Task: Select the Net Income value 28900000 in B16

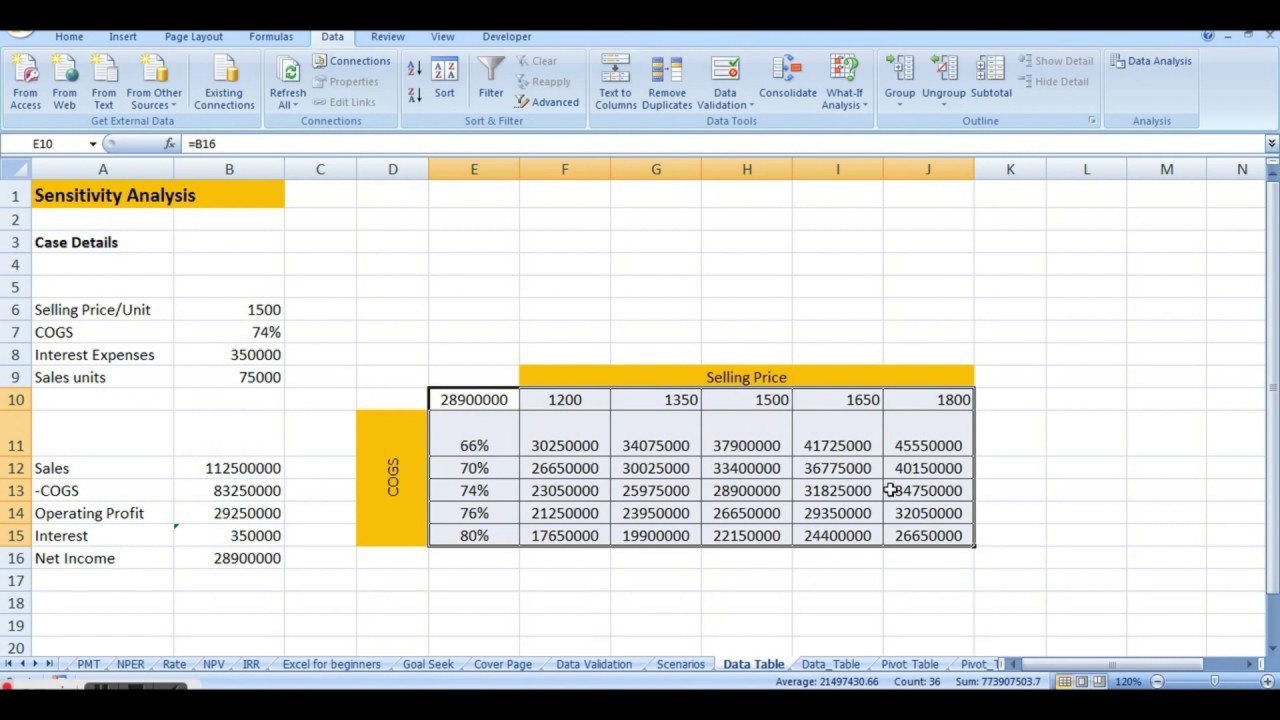Action: (x=229, y=558)
